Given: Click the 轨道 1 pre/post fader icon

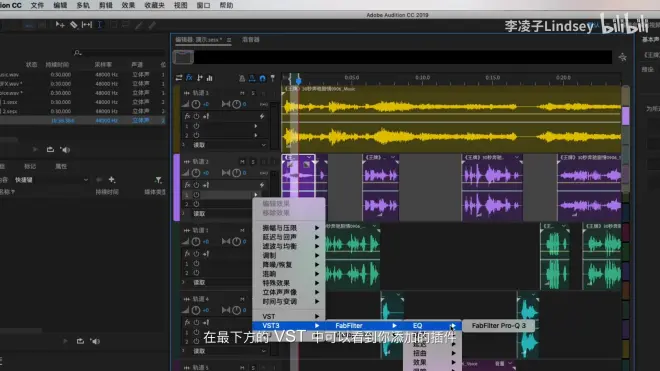Looking at the screenshot, I should pyautogui.click(x=206, y=116).
